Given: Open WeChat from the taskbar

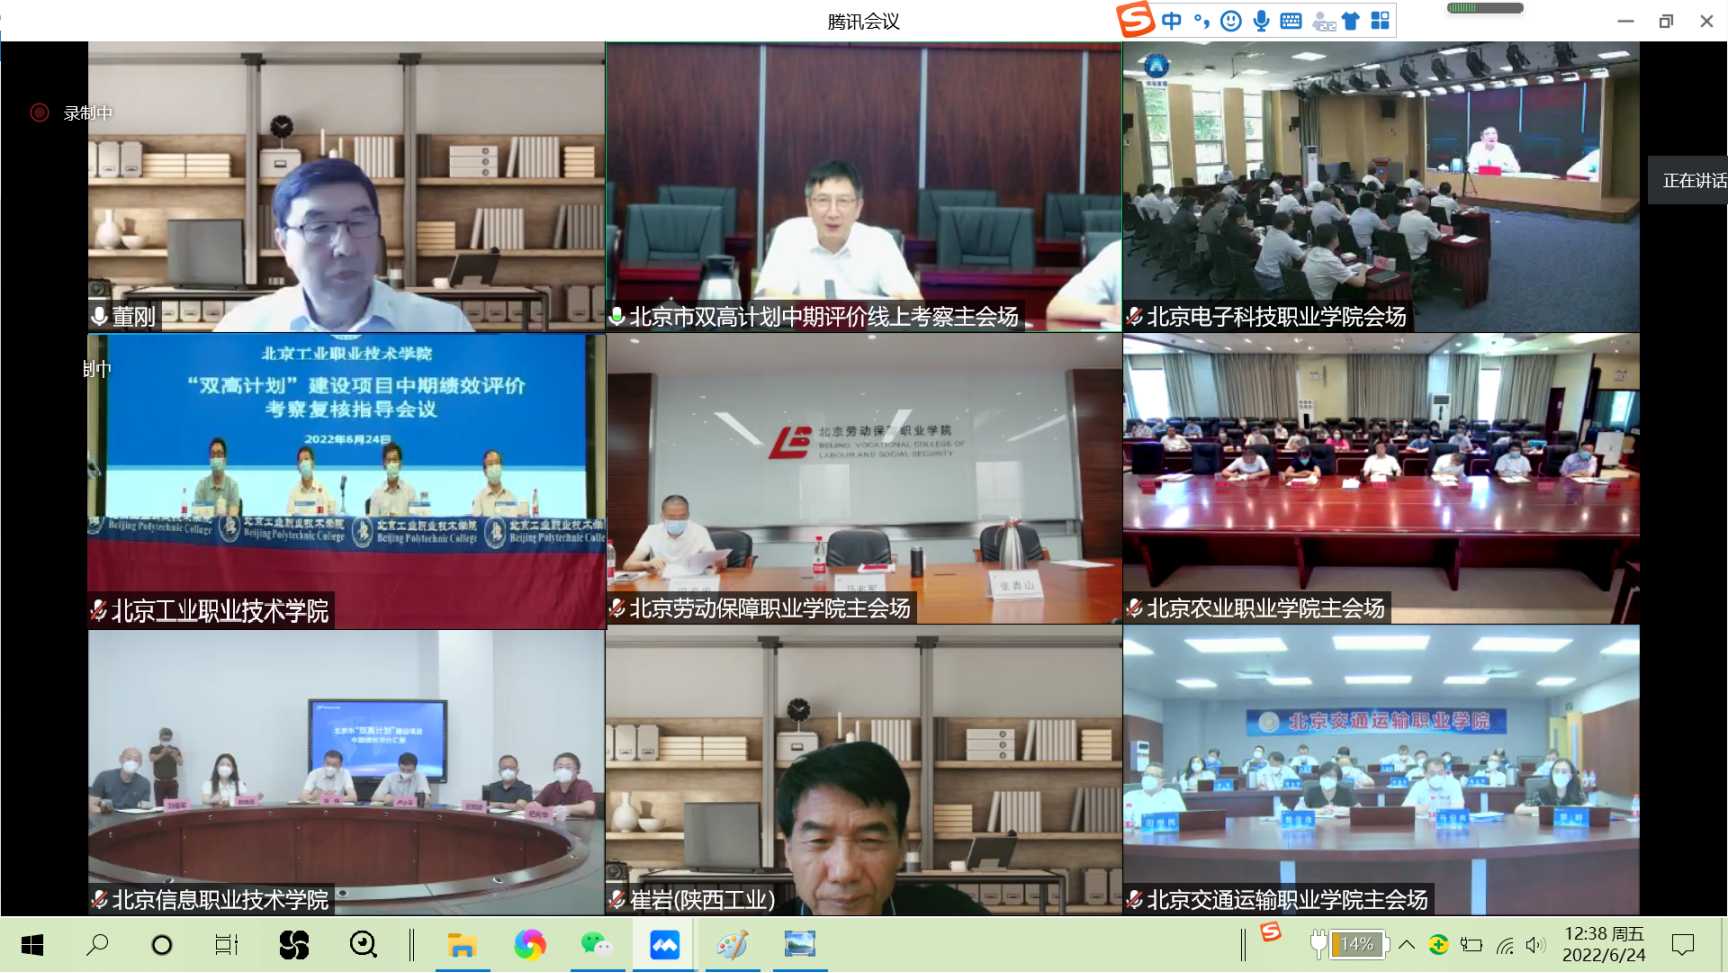Looking at the screenshot, I should (597, 945).
